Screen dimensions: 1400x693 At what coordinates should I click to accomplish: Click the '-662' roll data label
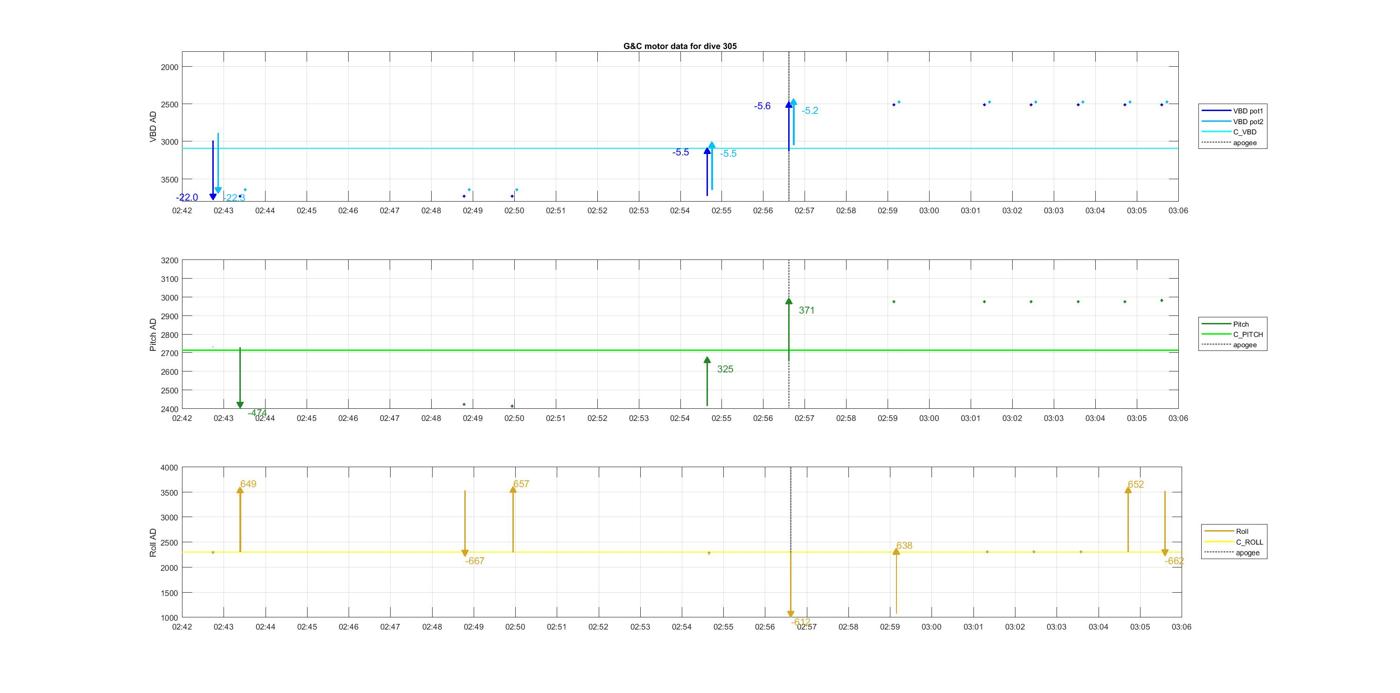pos(1174,561)
